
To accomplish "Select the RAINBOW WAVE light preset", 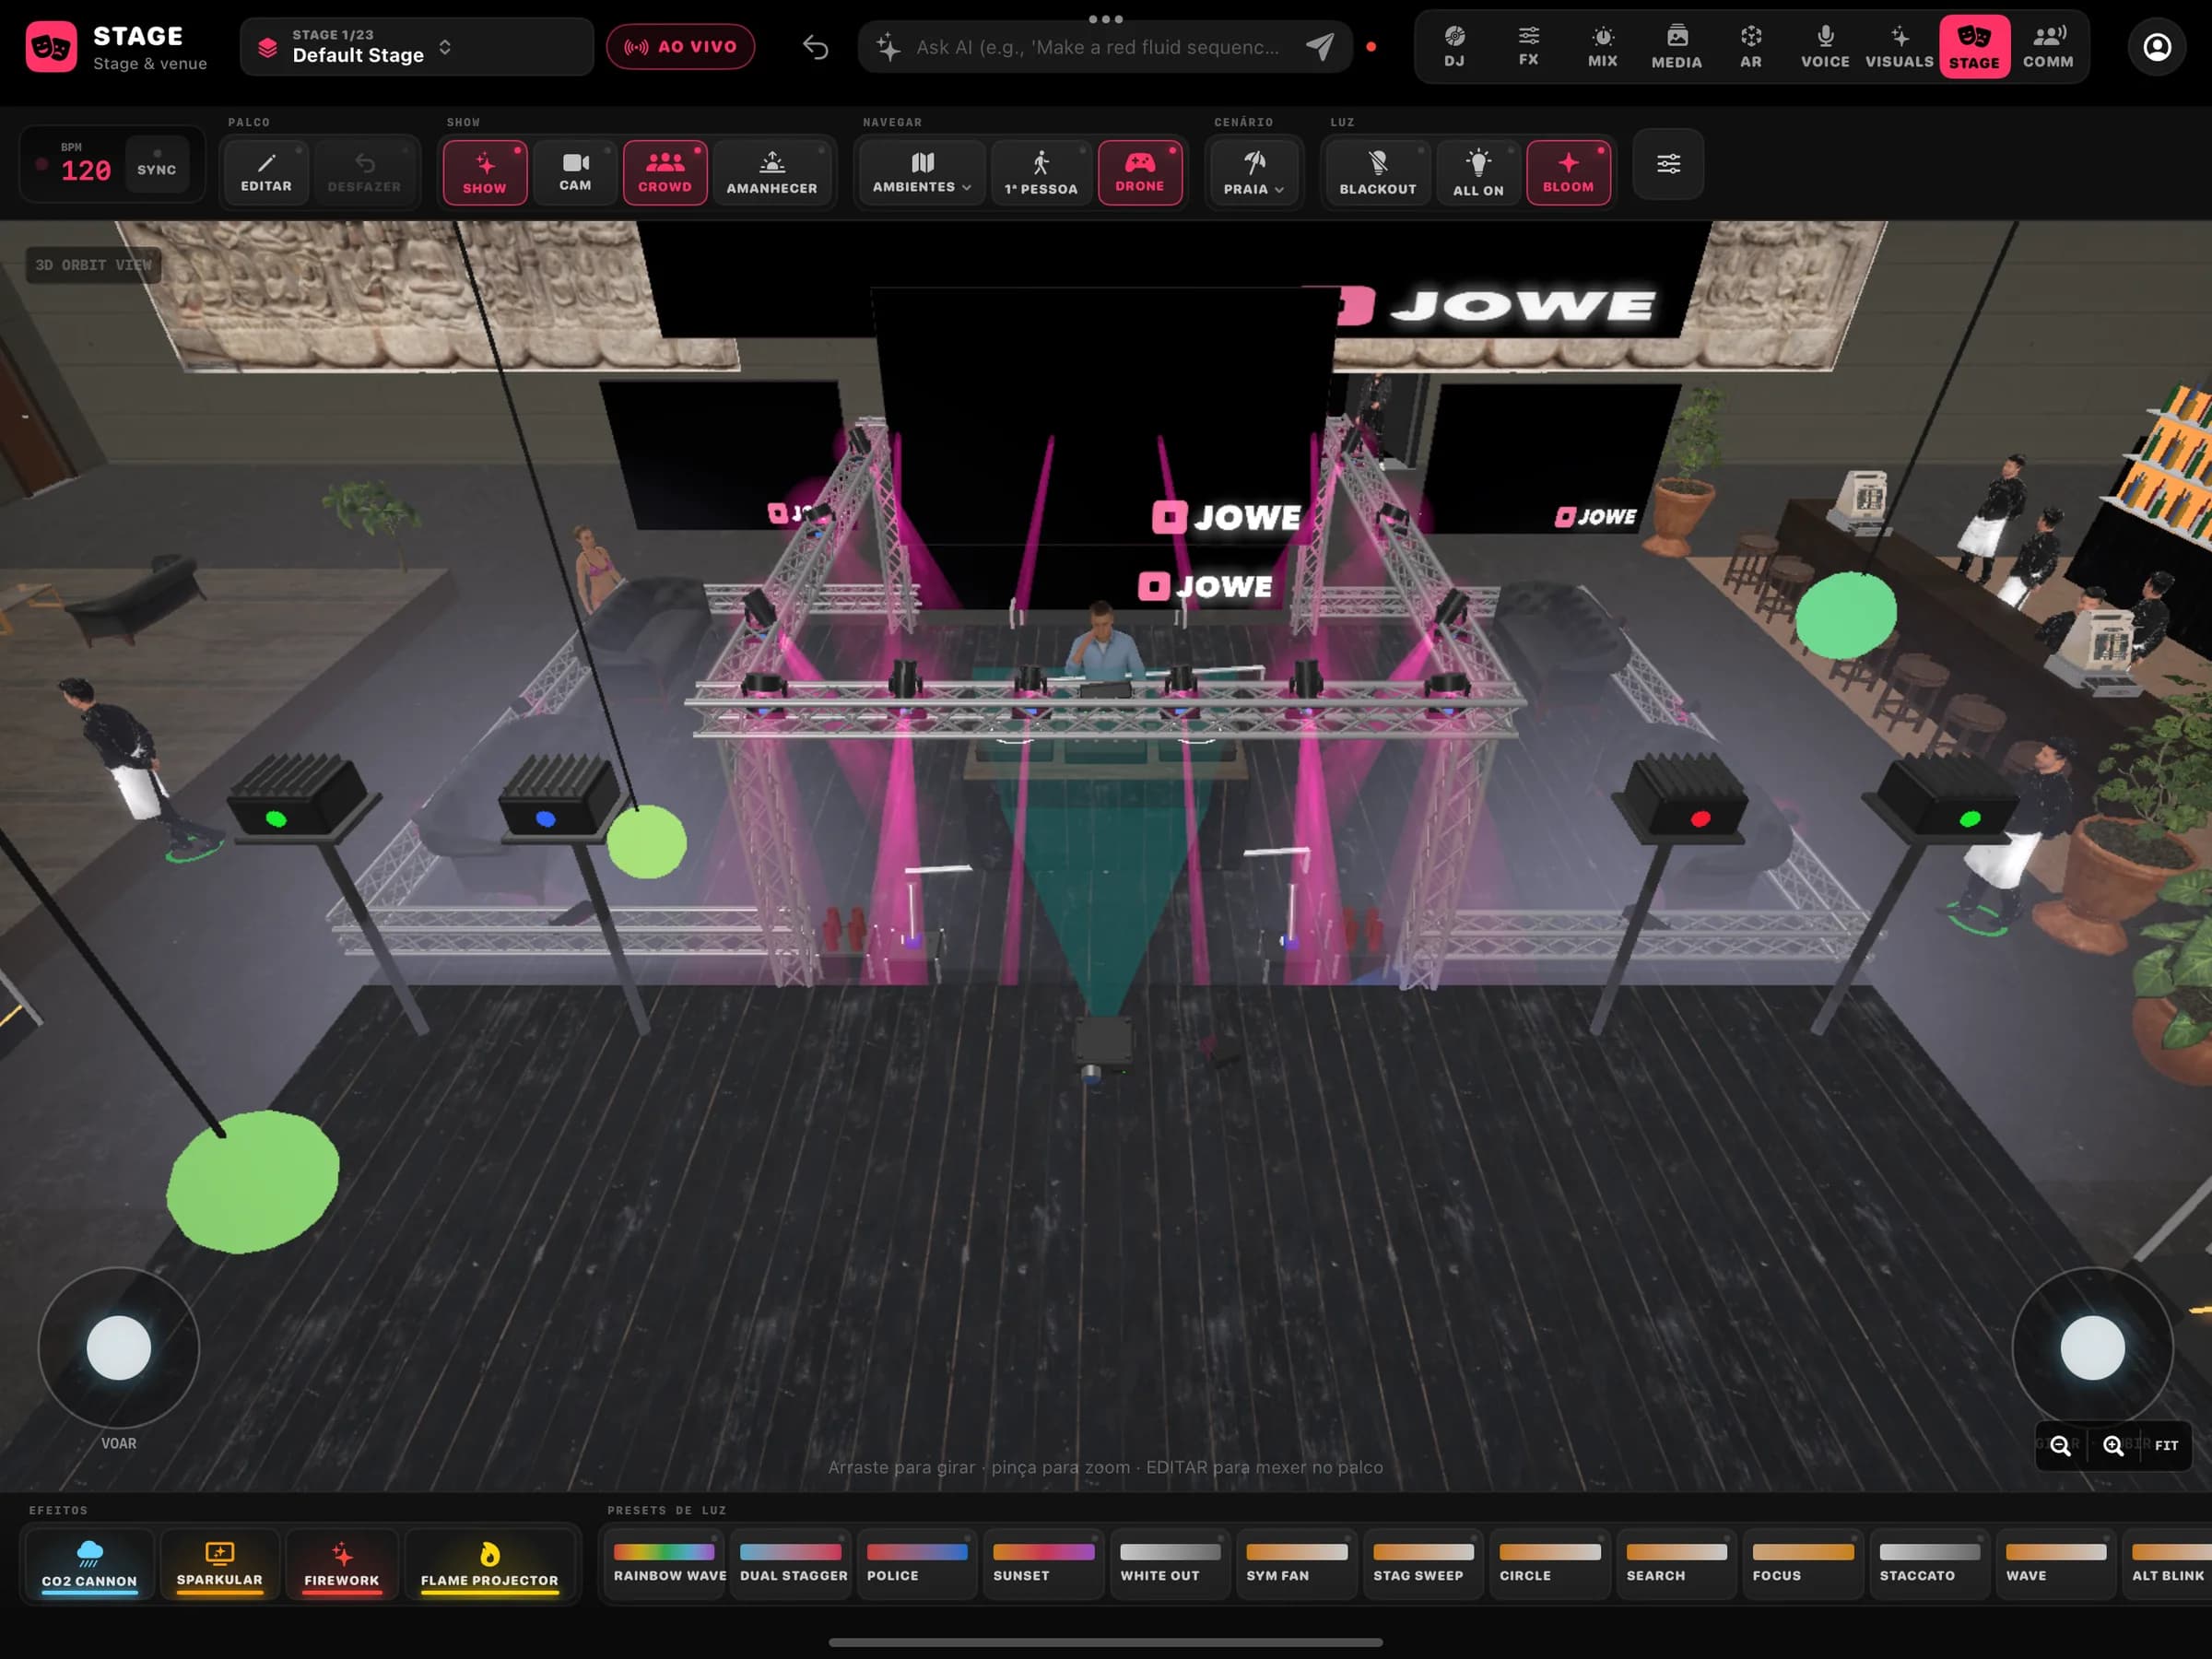I will click(665, 1564).
